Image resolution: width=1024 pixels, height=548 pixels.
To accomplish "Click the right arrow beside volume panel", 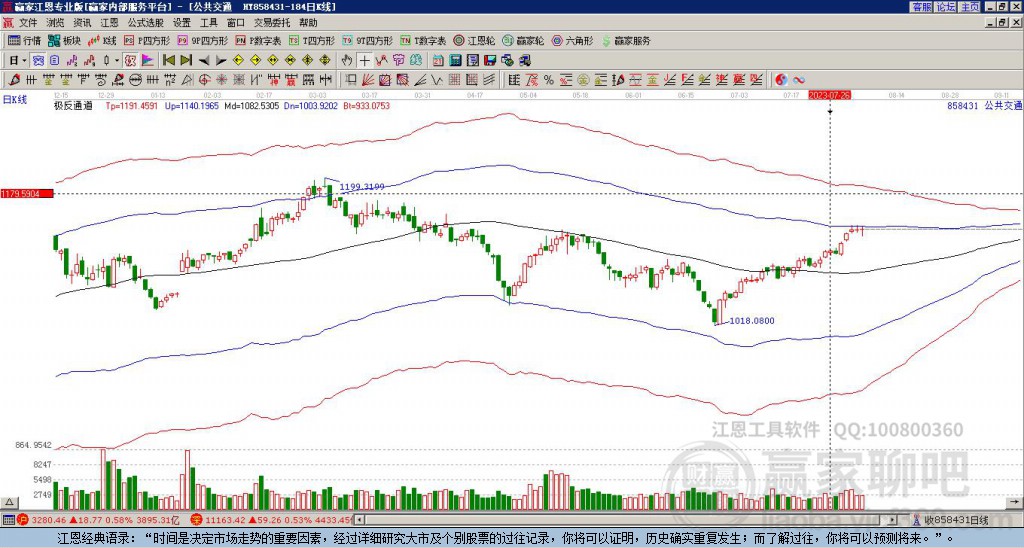I will pyautogui.click(x=1015, y=502).
